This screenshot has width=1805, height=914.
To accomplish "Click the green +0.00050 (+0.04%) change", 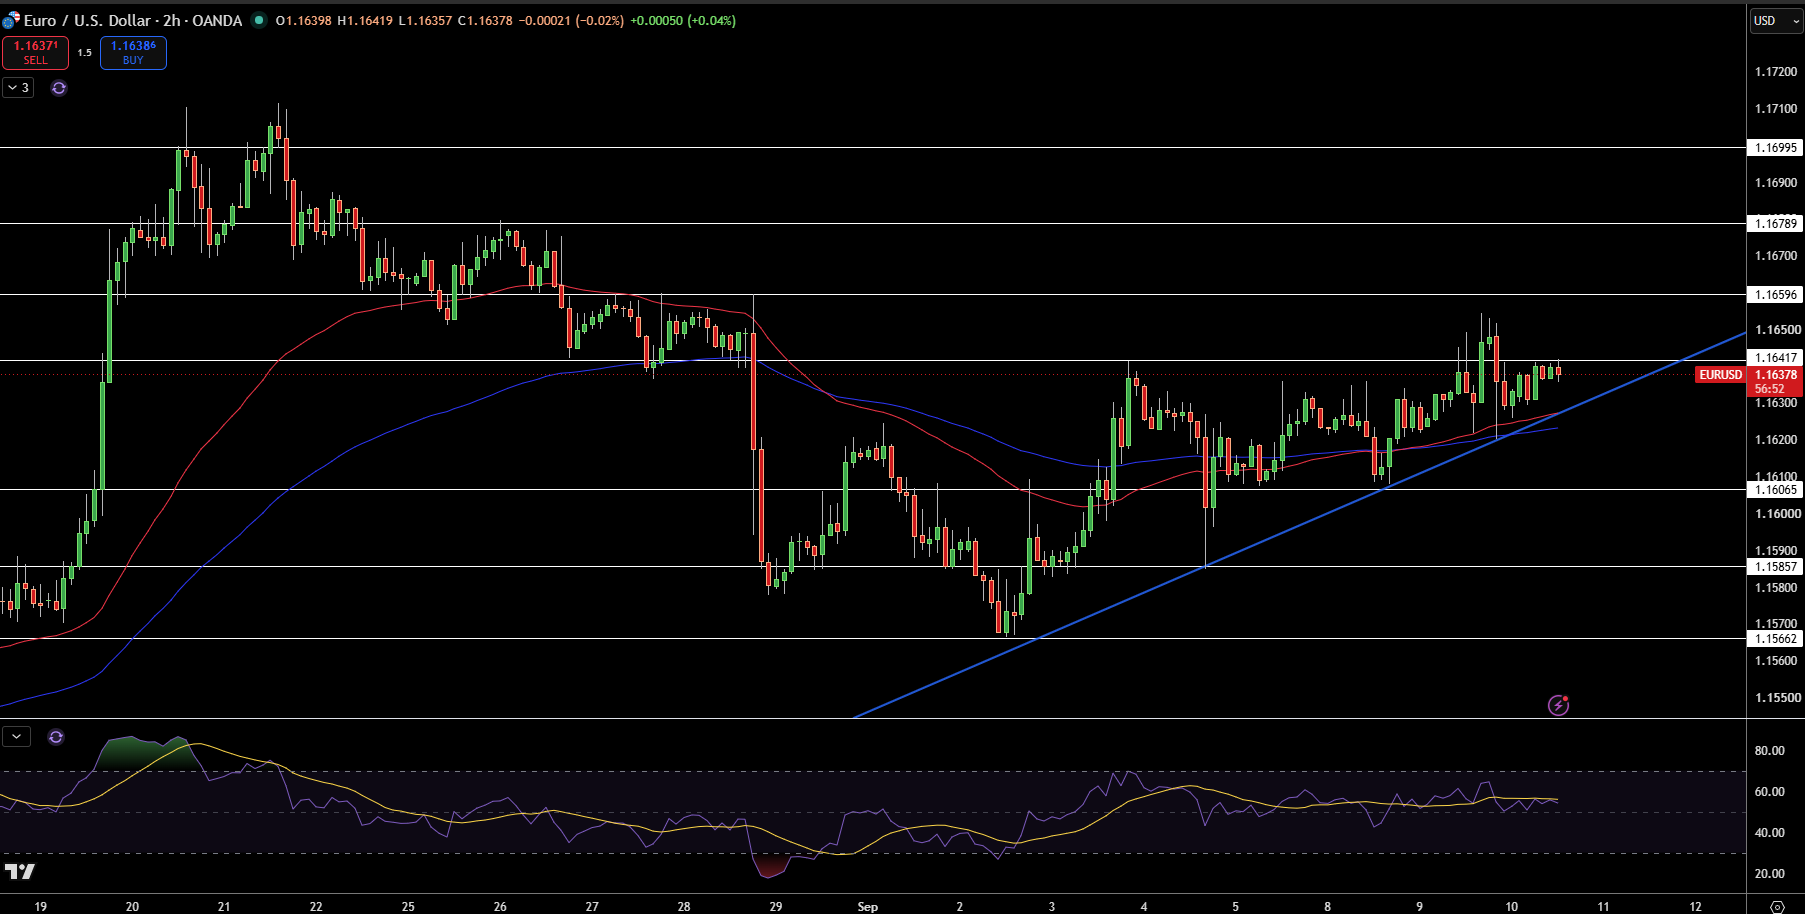I will click(683, 20).
